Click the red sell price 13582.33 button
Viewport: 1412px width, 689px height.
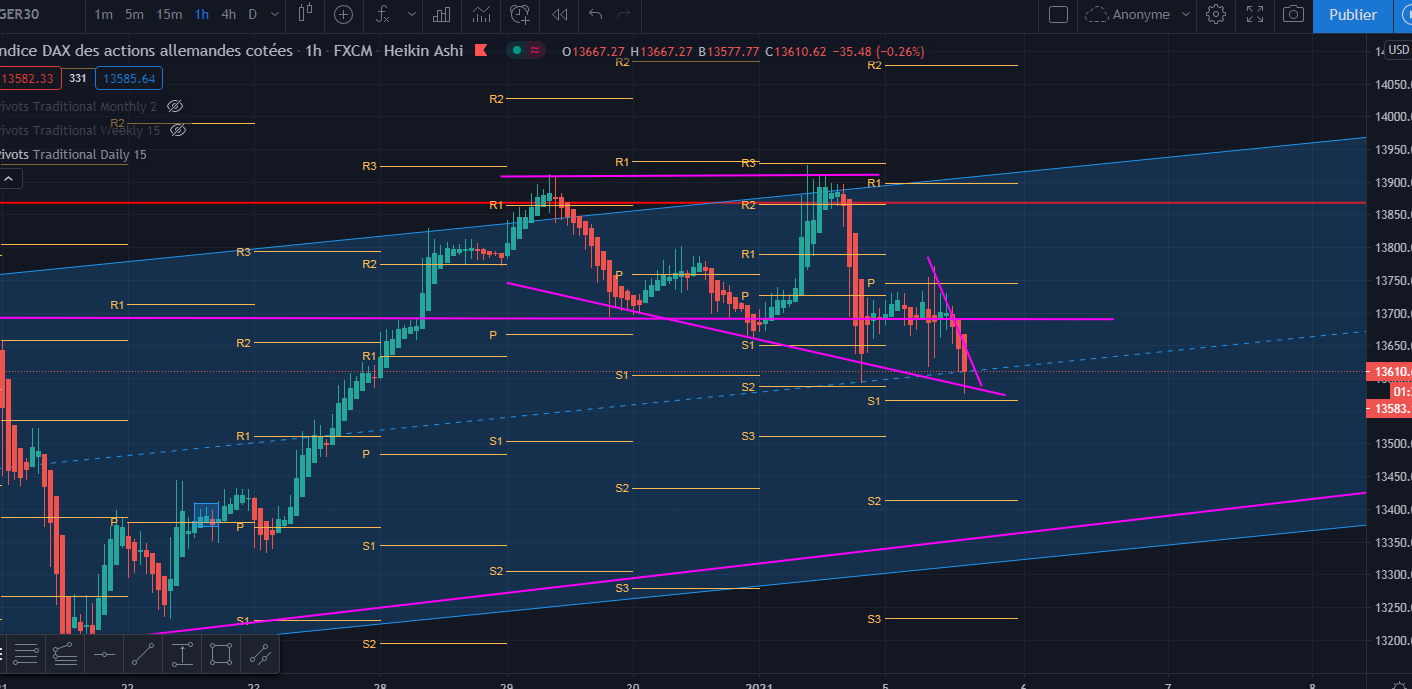tap(30, 78)
